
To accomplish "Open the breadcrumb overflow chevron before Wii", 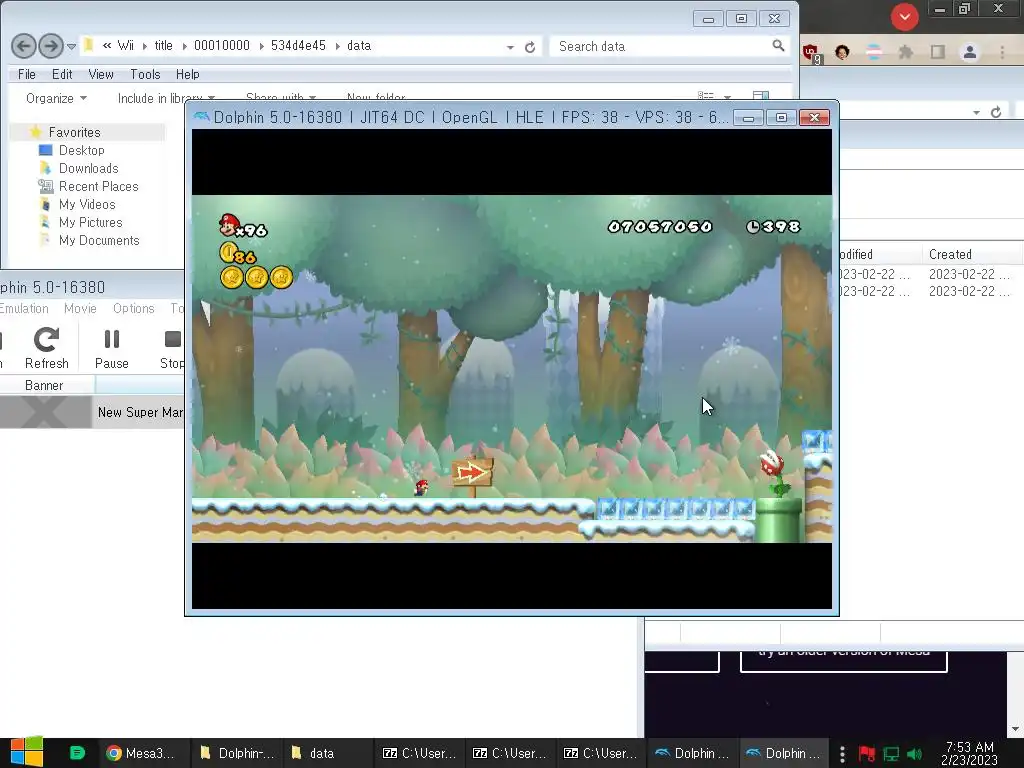I will tap(106, 46).
